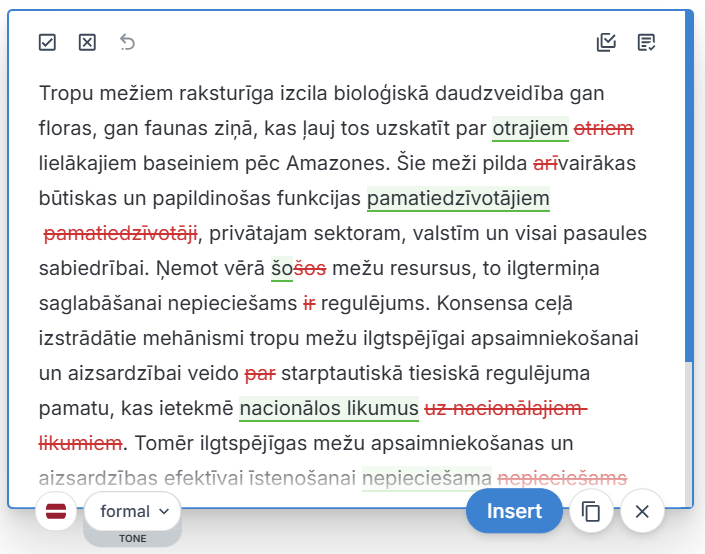Click the reject all changes X icon
Viewport: 705px width, 554px height.
tap(87, 42)
